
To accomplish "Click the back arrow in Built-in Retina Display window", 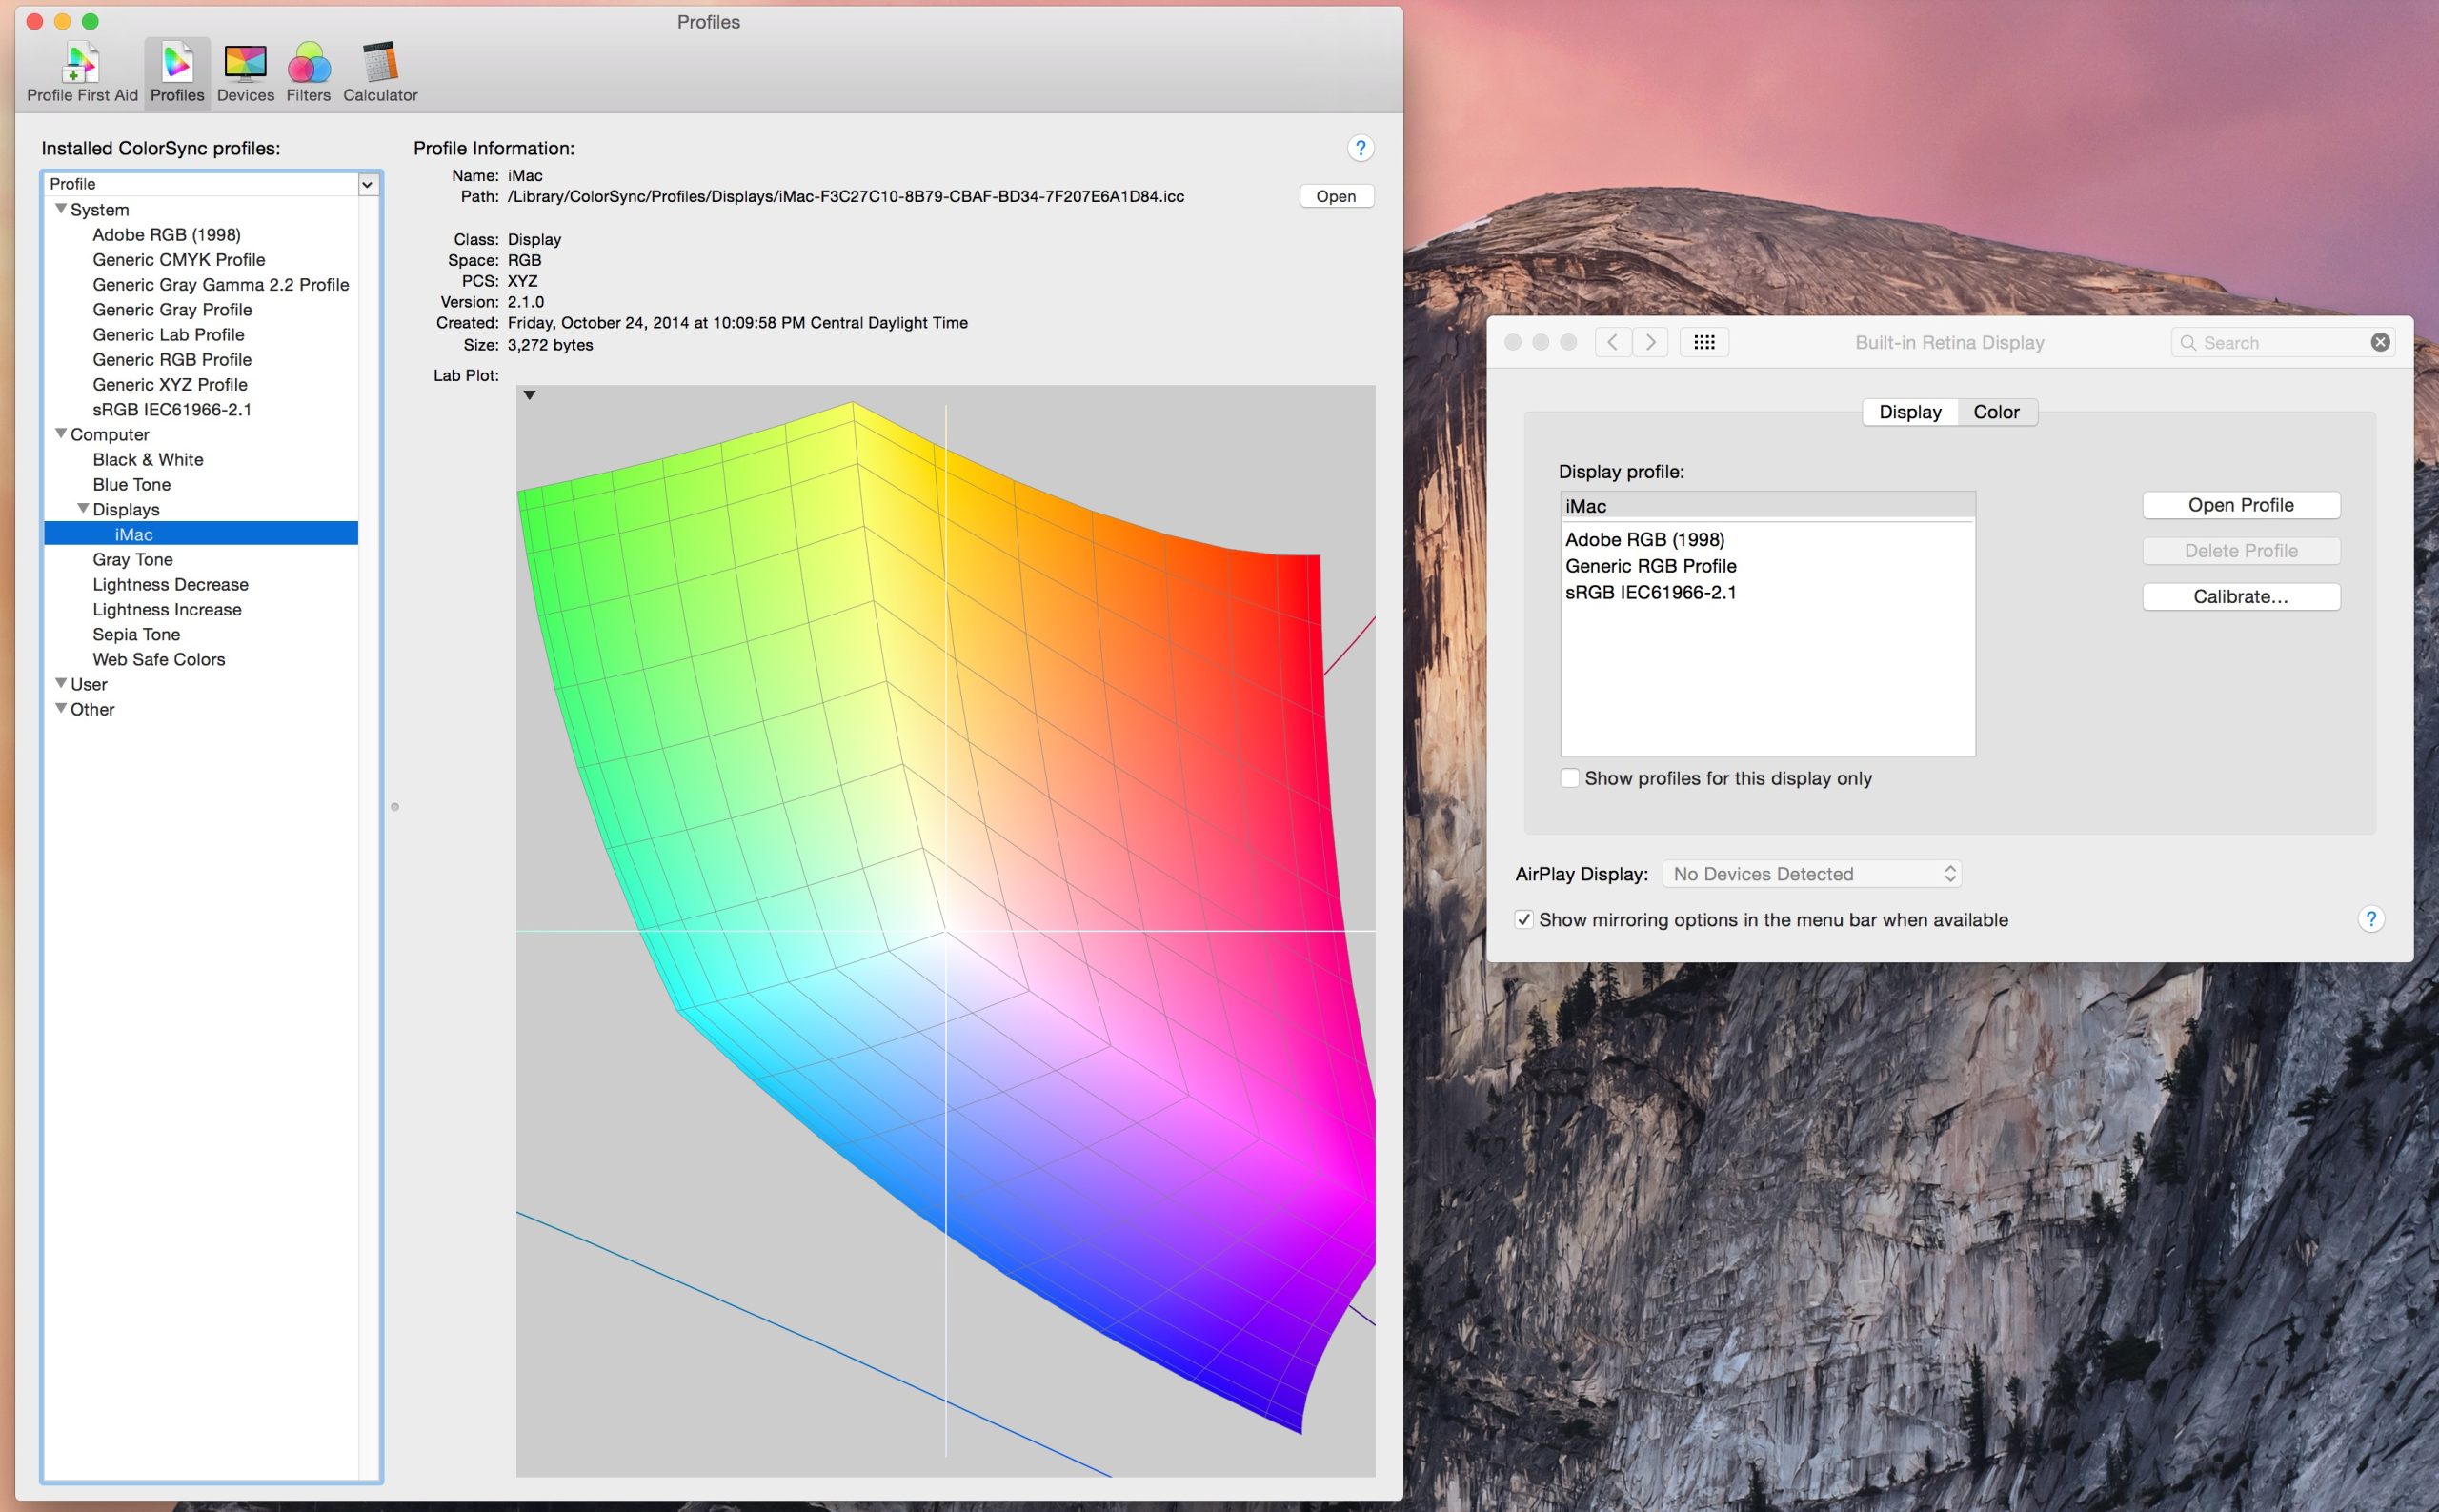I will [1612, 341].
